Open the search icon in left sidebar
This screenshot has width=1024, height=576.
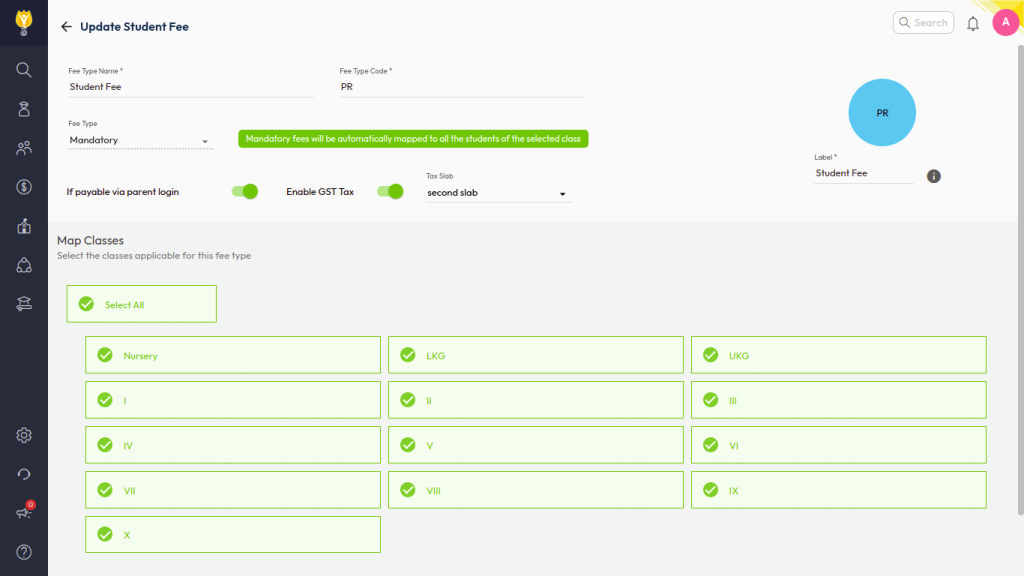tap(24, 70)
